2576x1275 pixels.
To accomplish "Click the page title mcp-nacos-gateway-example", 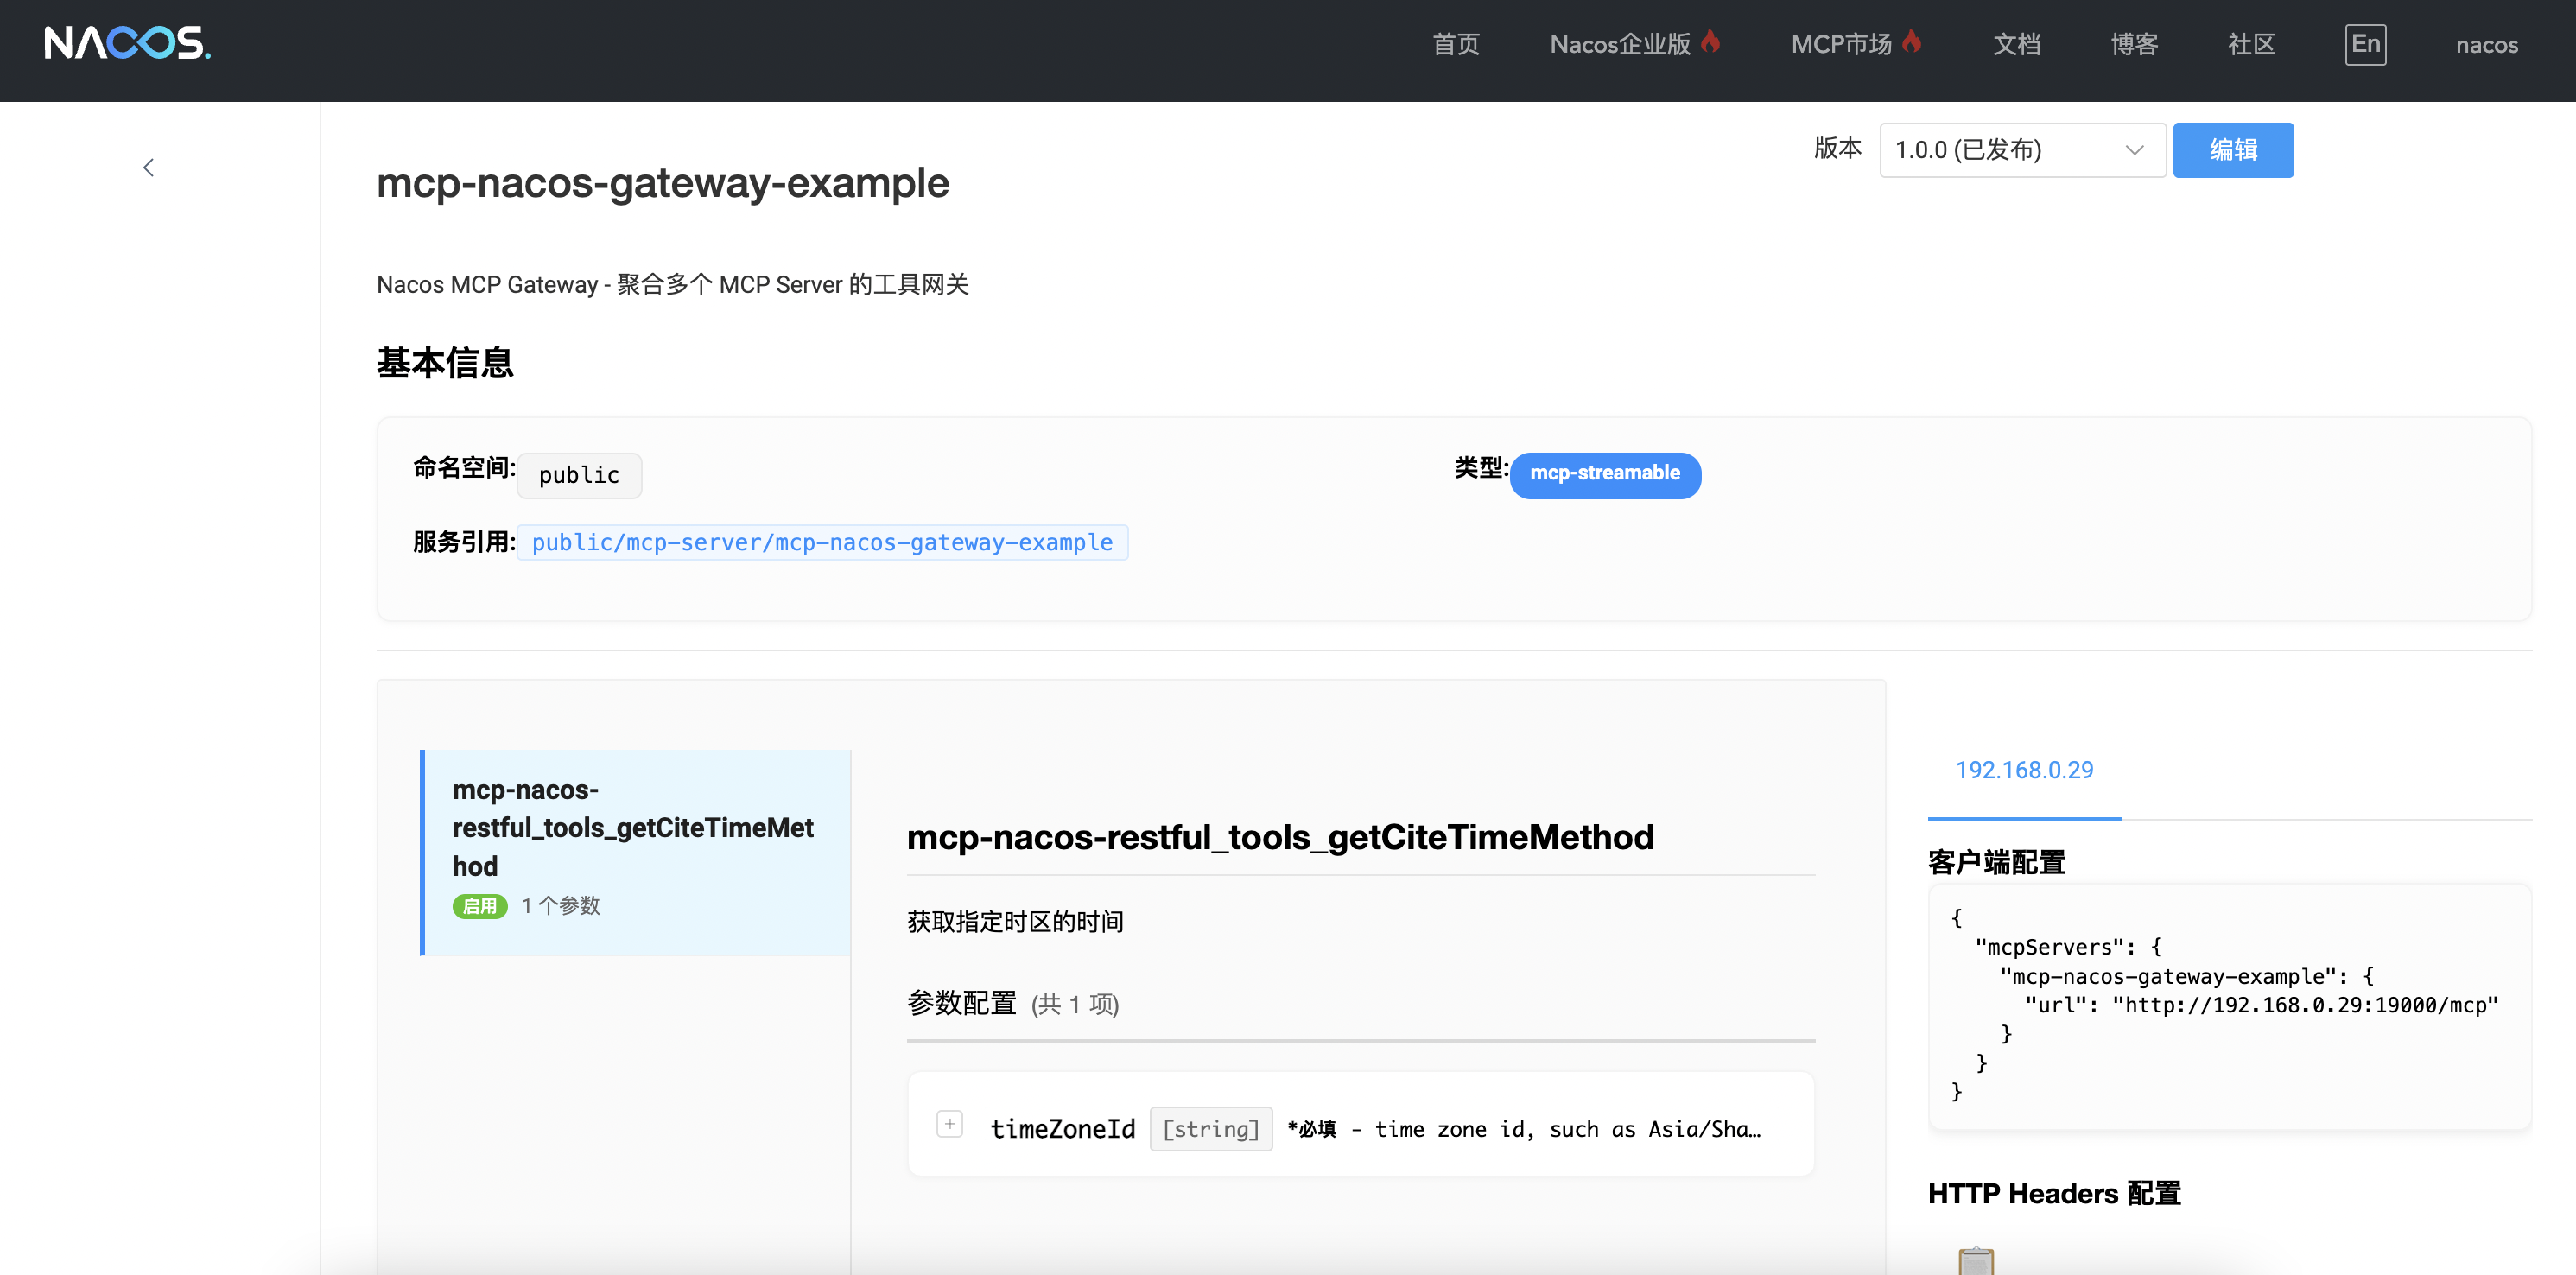I will click(662, 183).
